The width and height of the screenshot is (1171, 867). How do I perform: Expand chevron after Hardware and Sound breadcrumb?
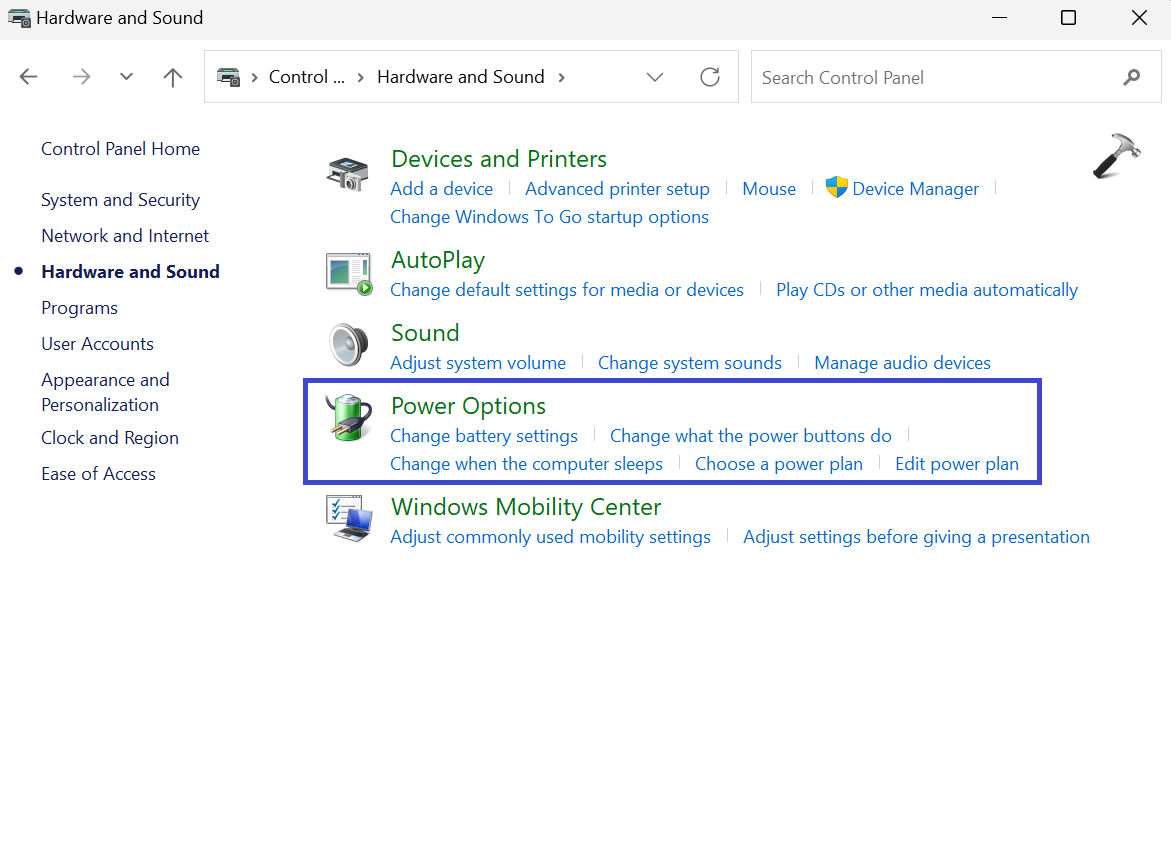(562, 77)
